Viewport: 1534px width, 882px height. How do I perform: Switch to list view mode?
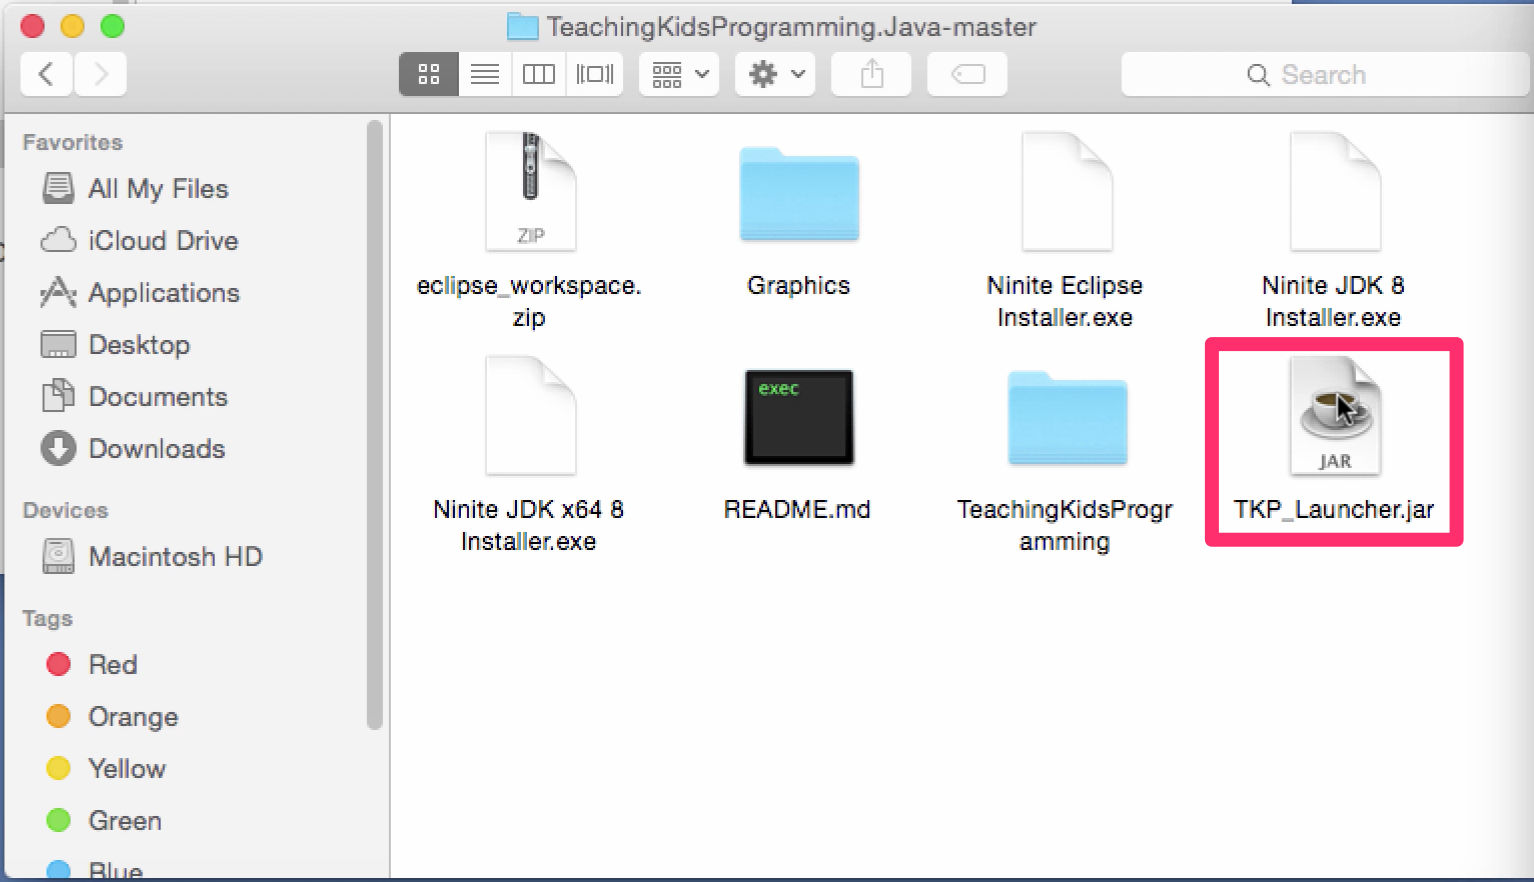[485, 74]
